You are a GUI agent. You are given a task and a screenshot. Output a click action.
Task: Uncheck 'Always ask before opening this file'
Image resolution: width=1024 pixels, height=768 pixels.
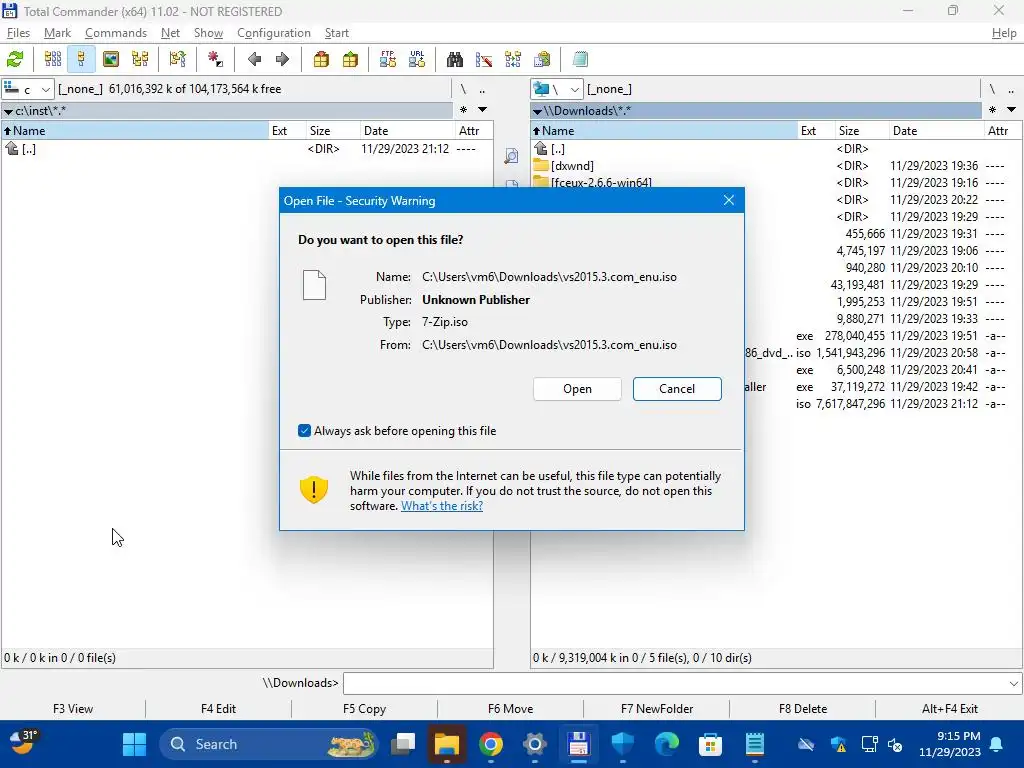click(x=304, y=430)
